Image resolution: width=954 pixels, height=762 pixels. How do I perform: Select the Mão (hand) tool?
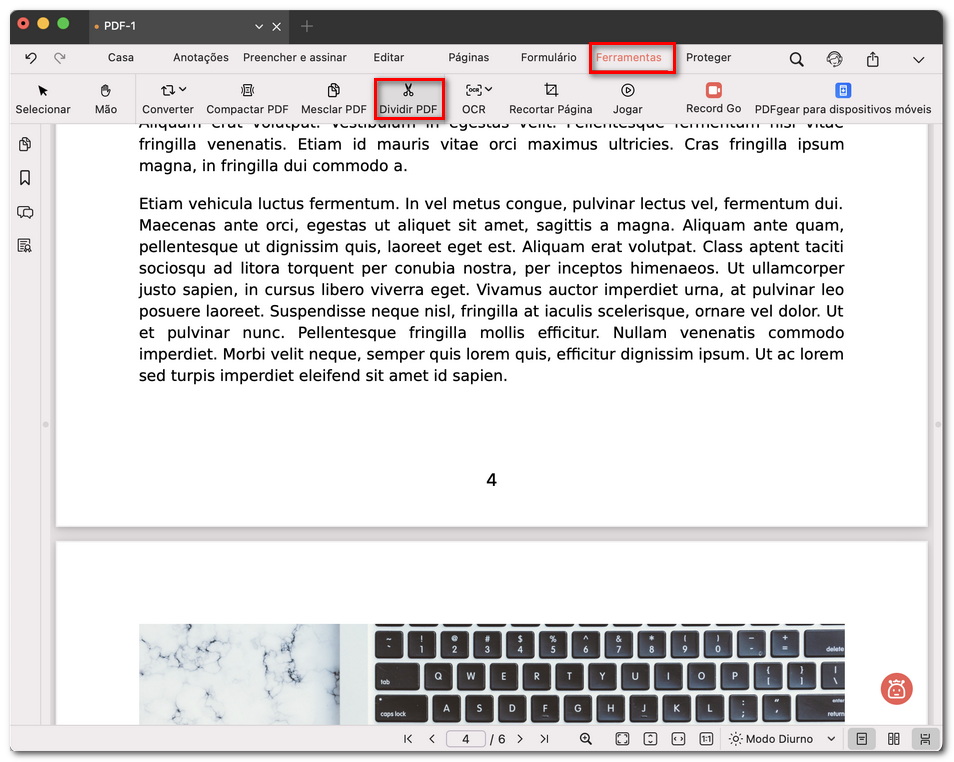[x=105, y=98]
